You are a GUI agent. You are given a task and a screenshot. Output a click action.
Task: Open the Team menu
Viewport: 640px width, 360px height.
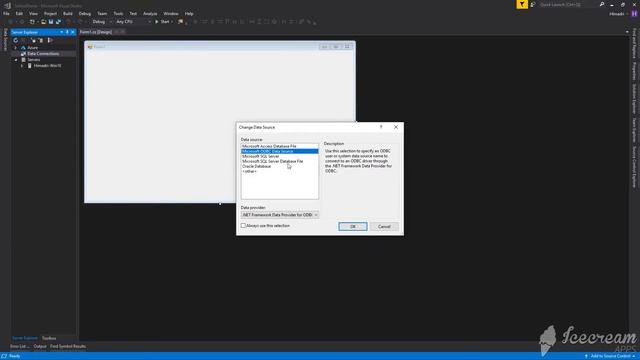pyautogui.click(x=102, y=13)
